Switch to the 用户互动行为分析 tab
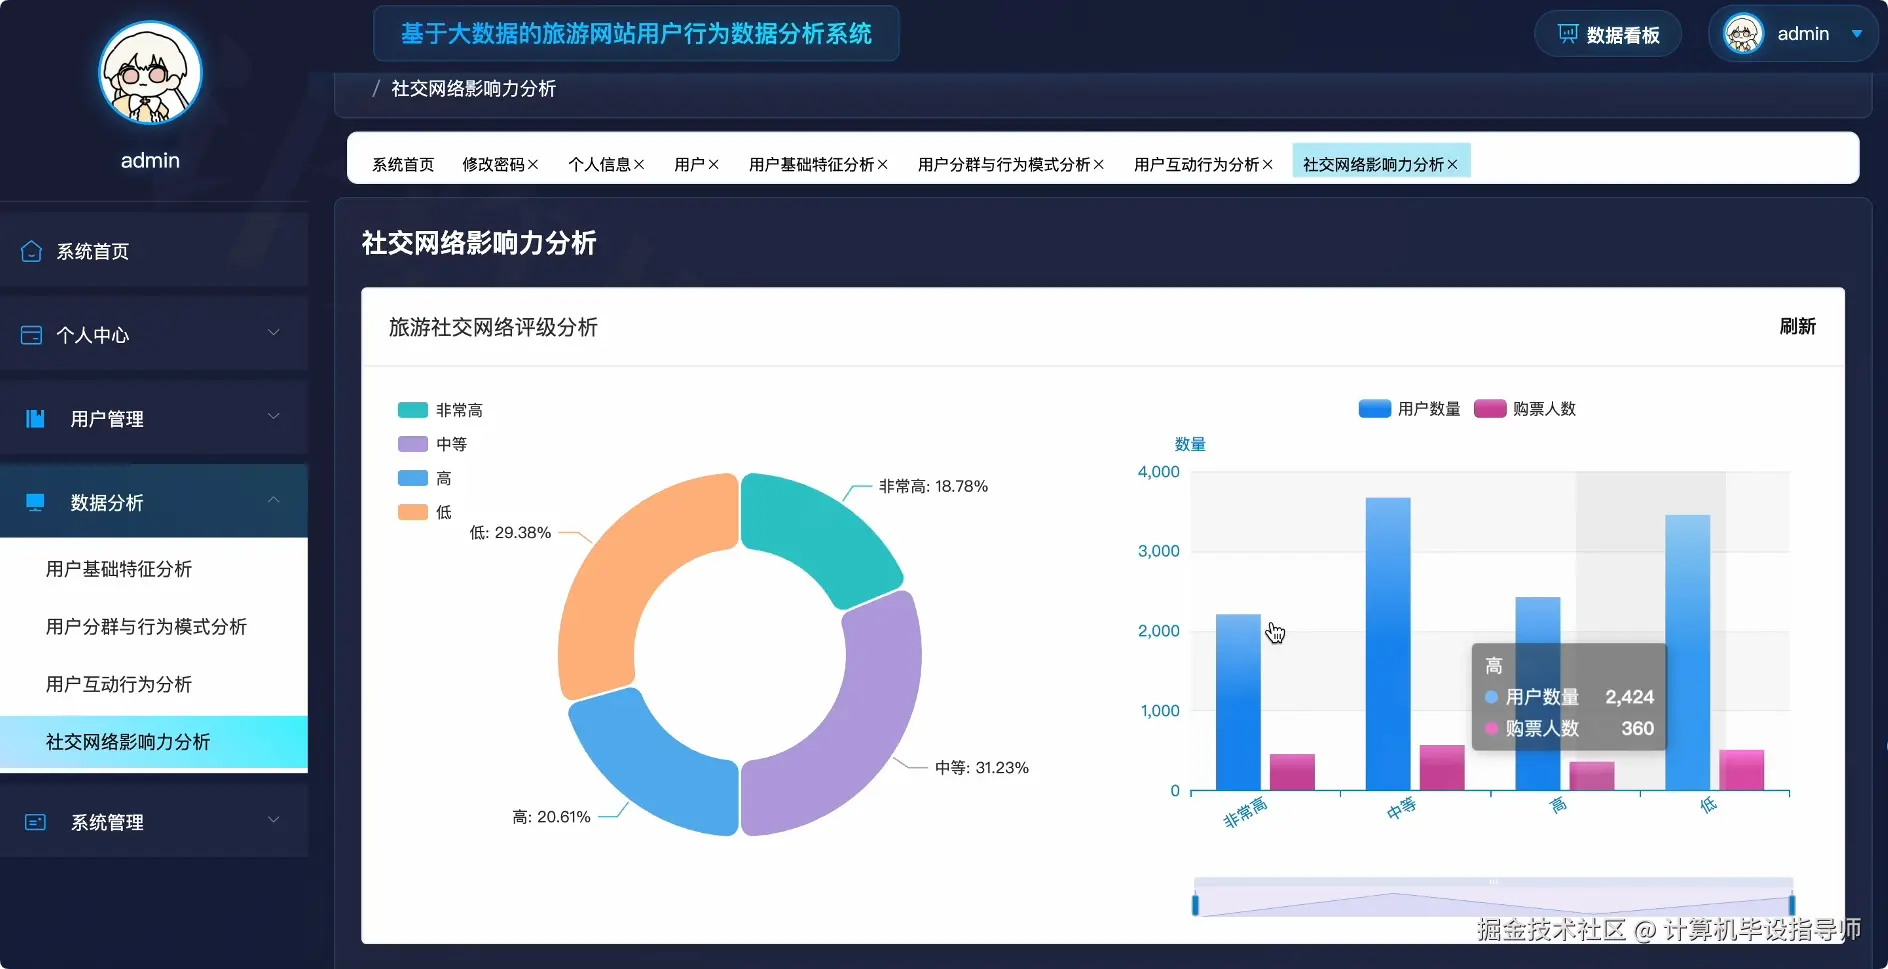 click(1196, 164)
